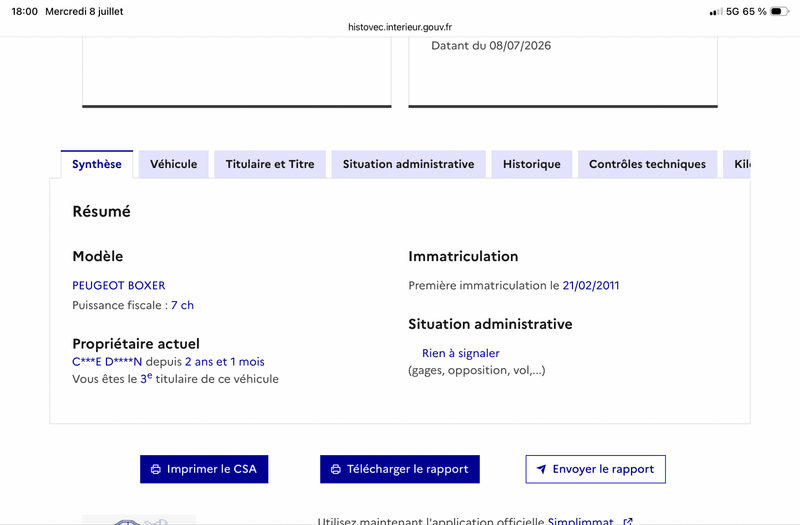Click the printer icon in Télécharger le rapport
The image size is (800, 525).
coord(336,469)
